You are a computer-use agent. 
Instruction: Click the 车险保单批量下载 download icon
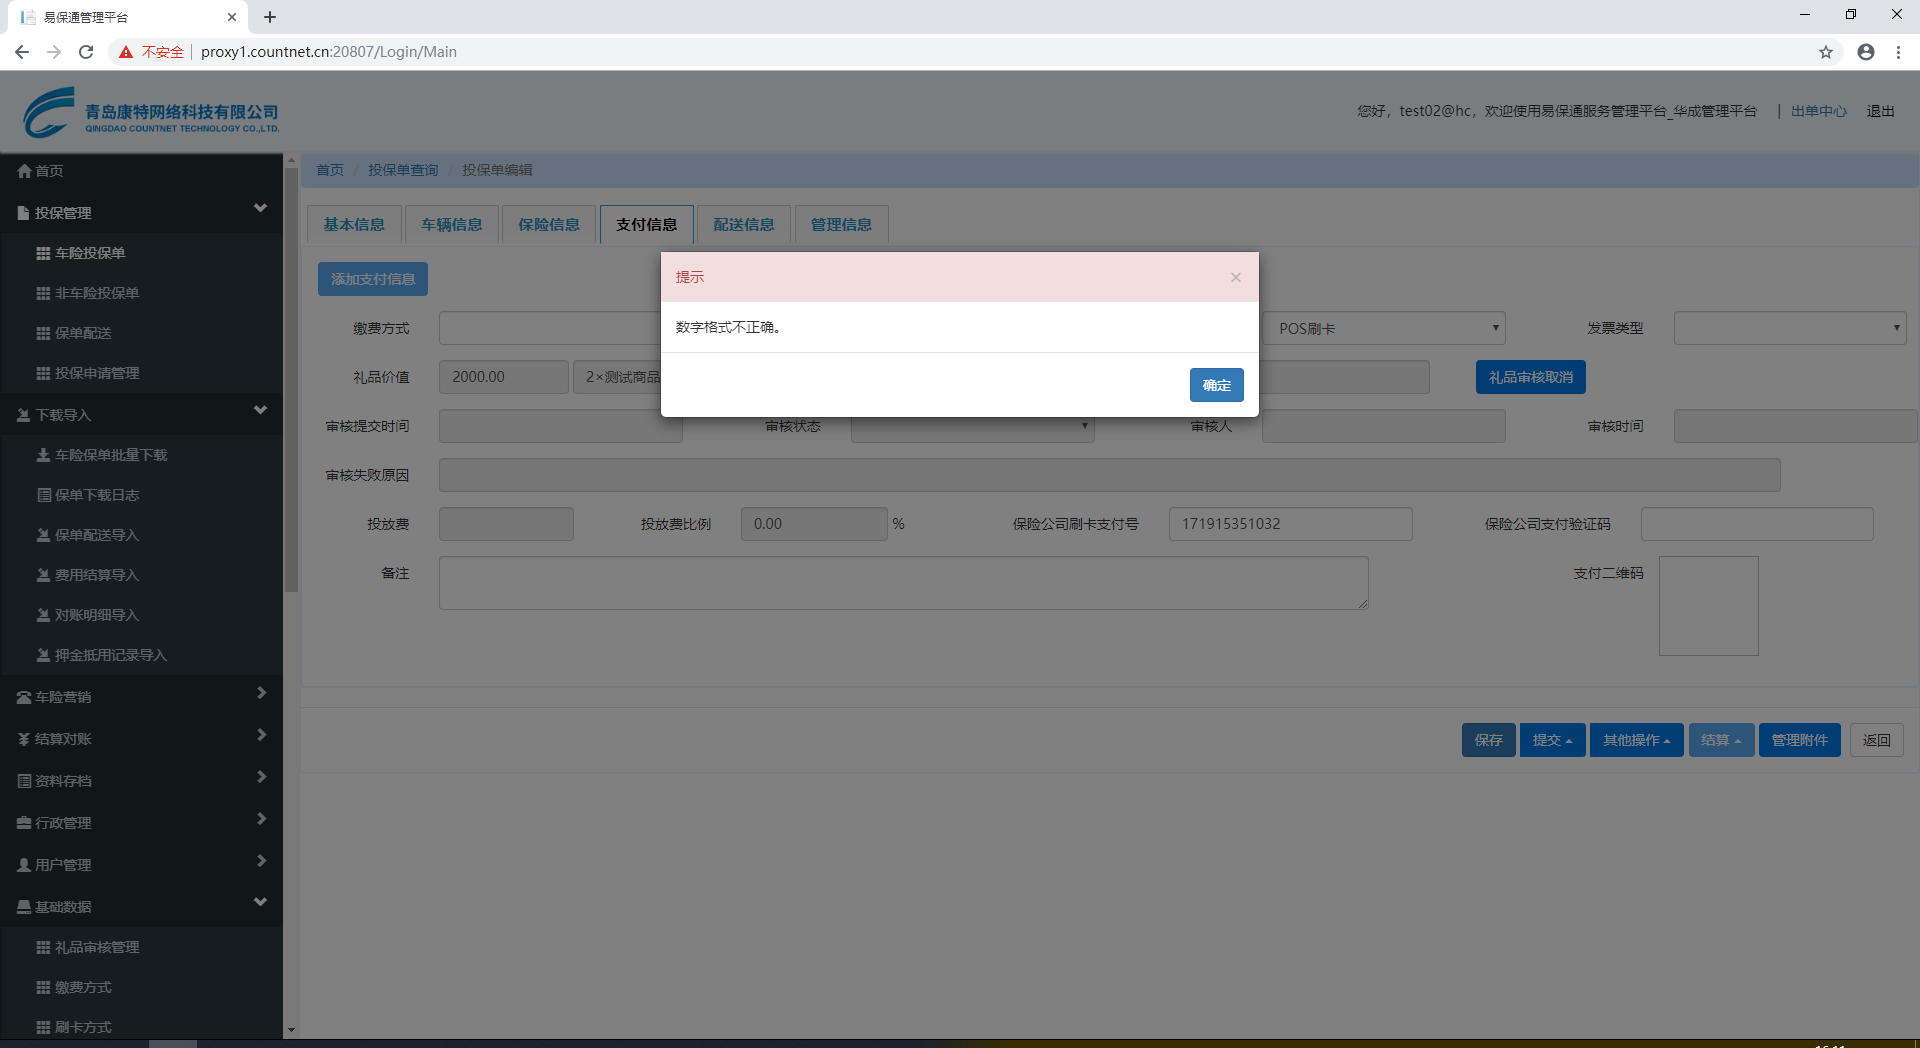click(x=43, y=455)
